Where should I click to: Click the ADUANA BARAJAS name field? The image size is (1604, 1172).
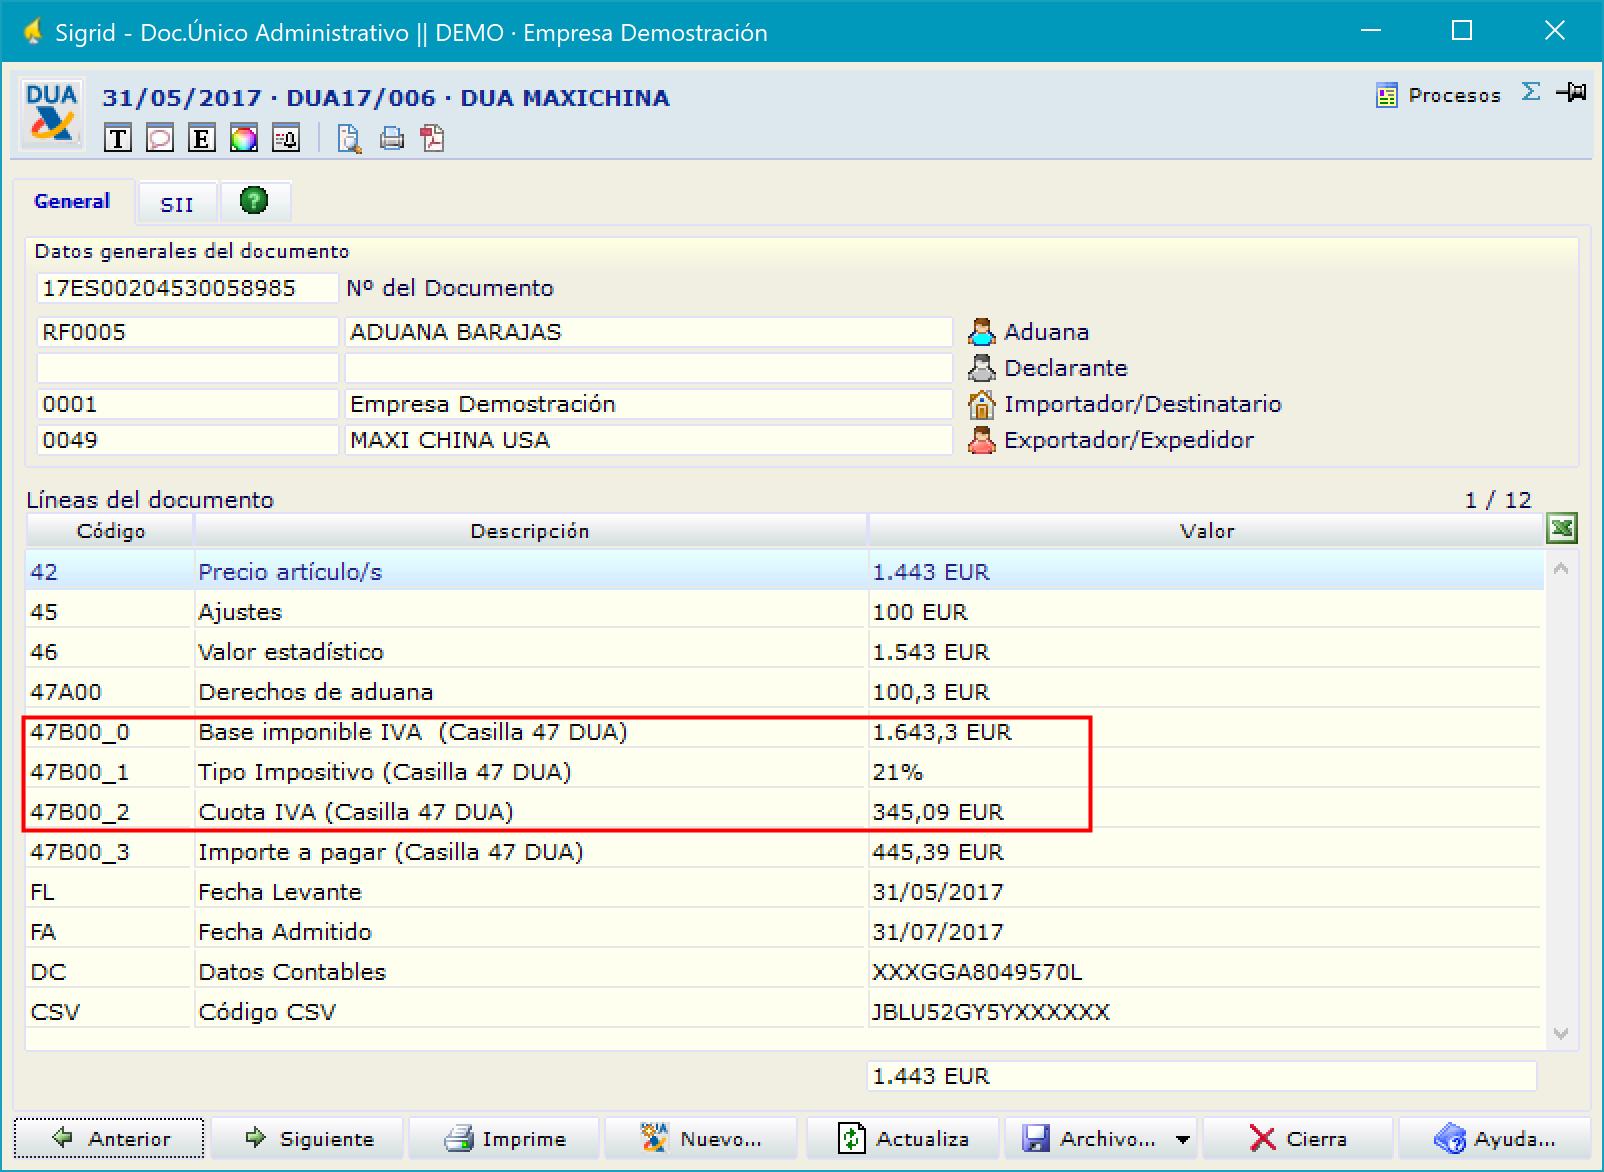(648, 332)
